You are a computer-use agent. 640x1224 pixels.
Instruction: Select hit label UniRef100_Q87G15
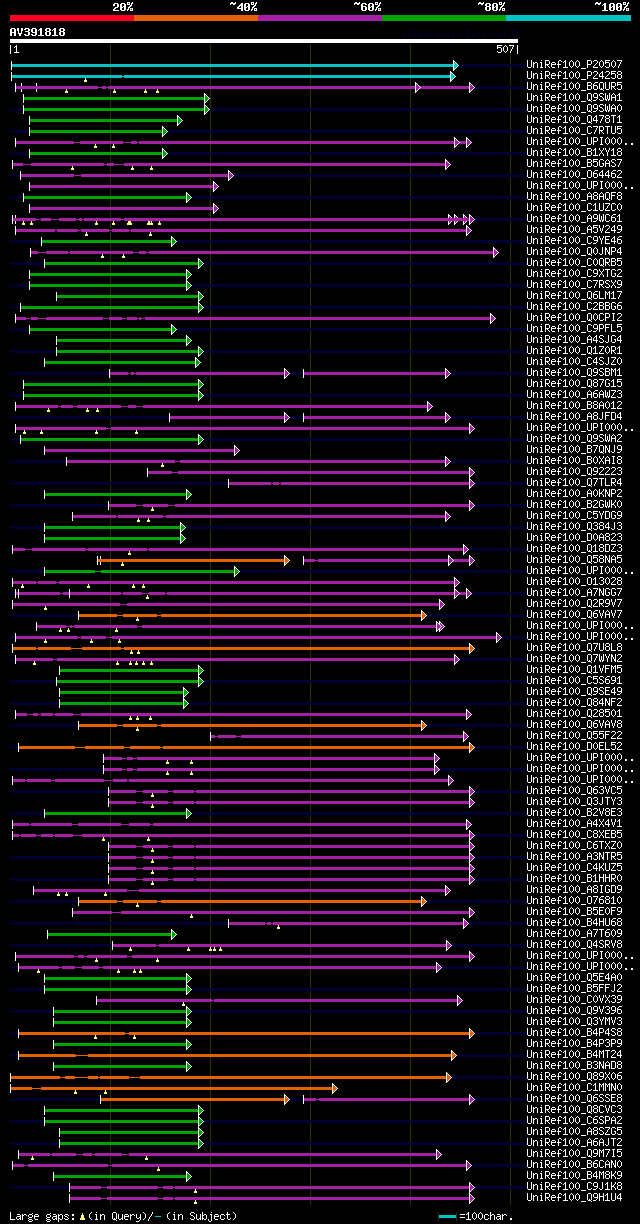click(x=574, y=383)
